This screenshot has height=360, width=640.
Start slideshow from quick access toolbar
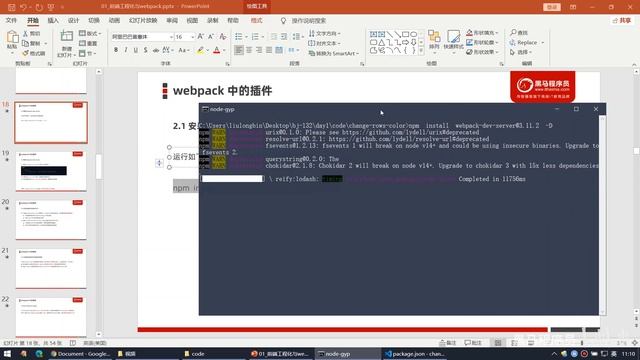51,7
